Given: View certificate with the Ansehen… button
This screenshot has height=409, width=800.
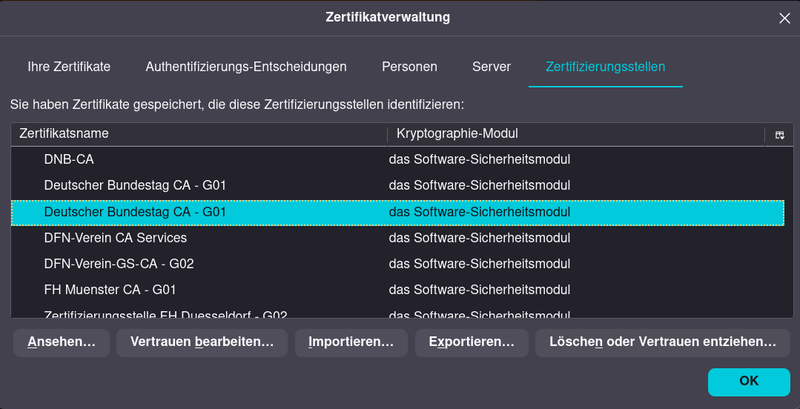Looking at the screenshot, I should coord(61,342).
